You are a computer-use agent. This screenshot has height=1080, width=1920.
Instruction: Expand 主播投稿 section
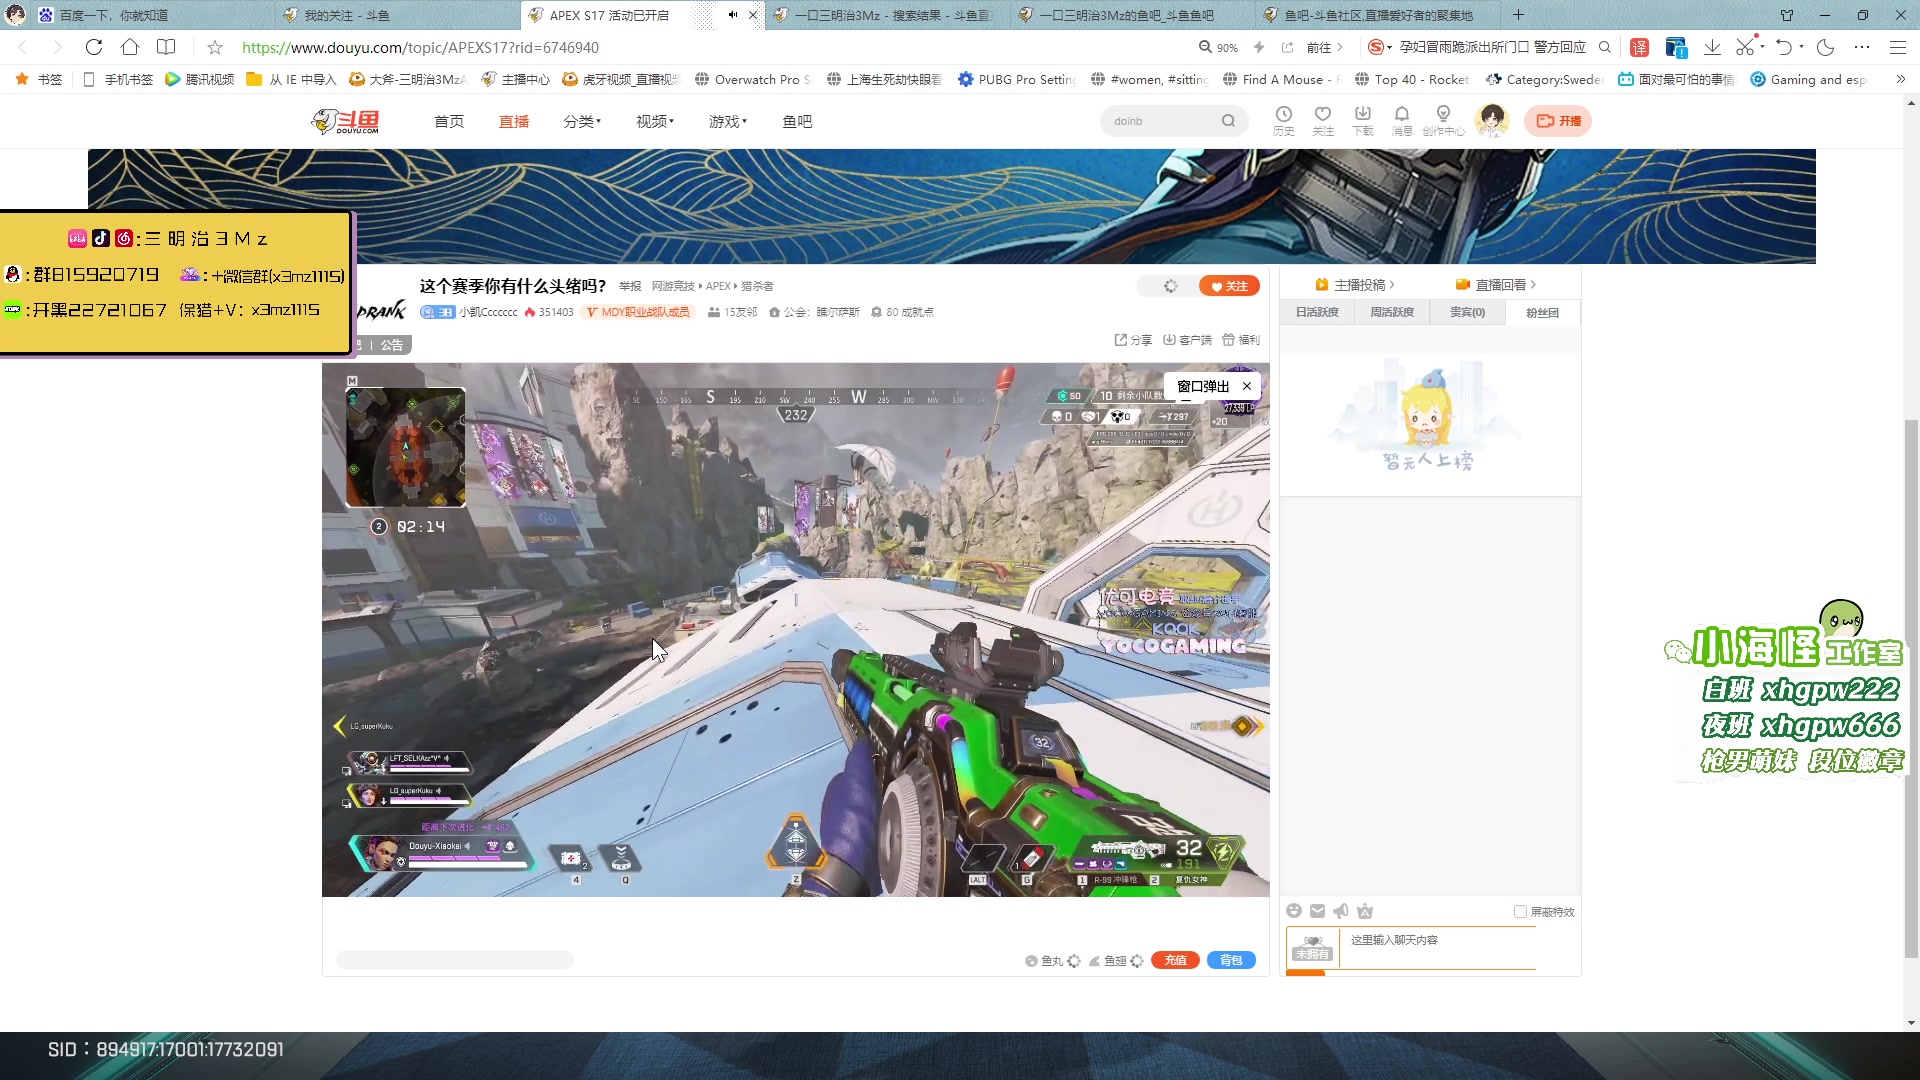[x=1354, y=285]
